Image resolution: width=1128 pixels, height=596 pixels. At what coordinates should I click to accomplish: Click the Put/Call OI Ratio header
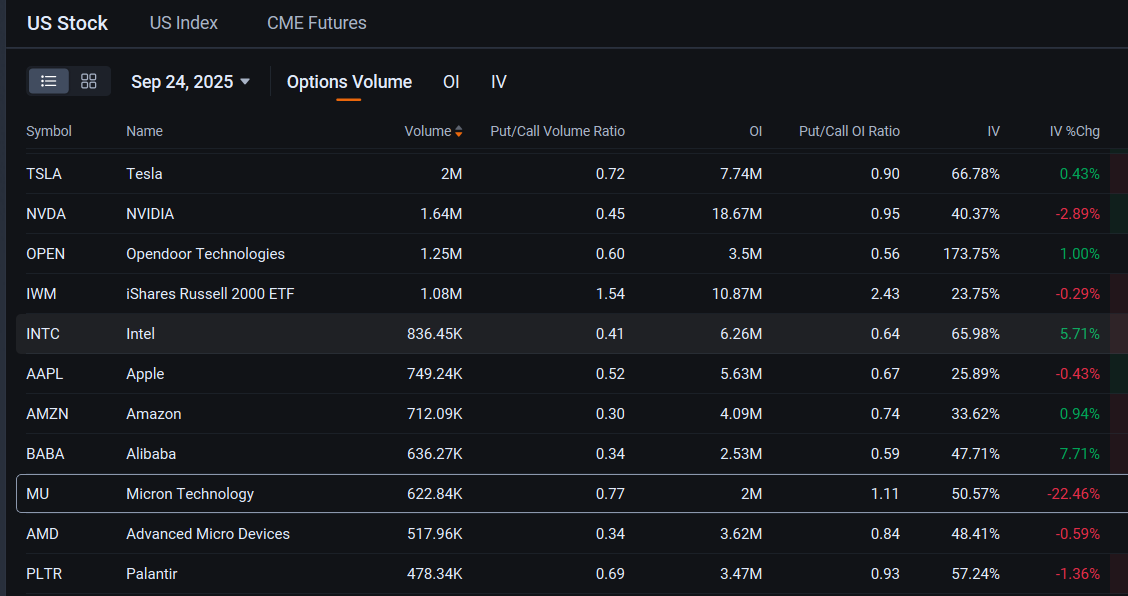tap(849, 131)
